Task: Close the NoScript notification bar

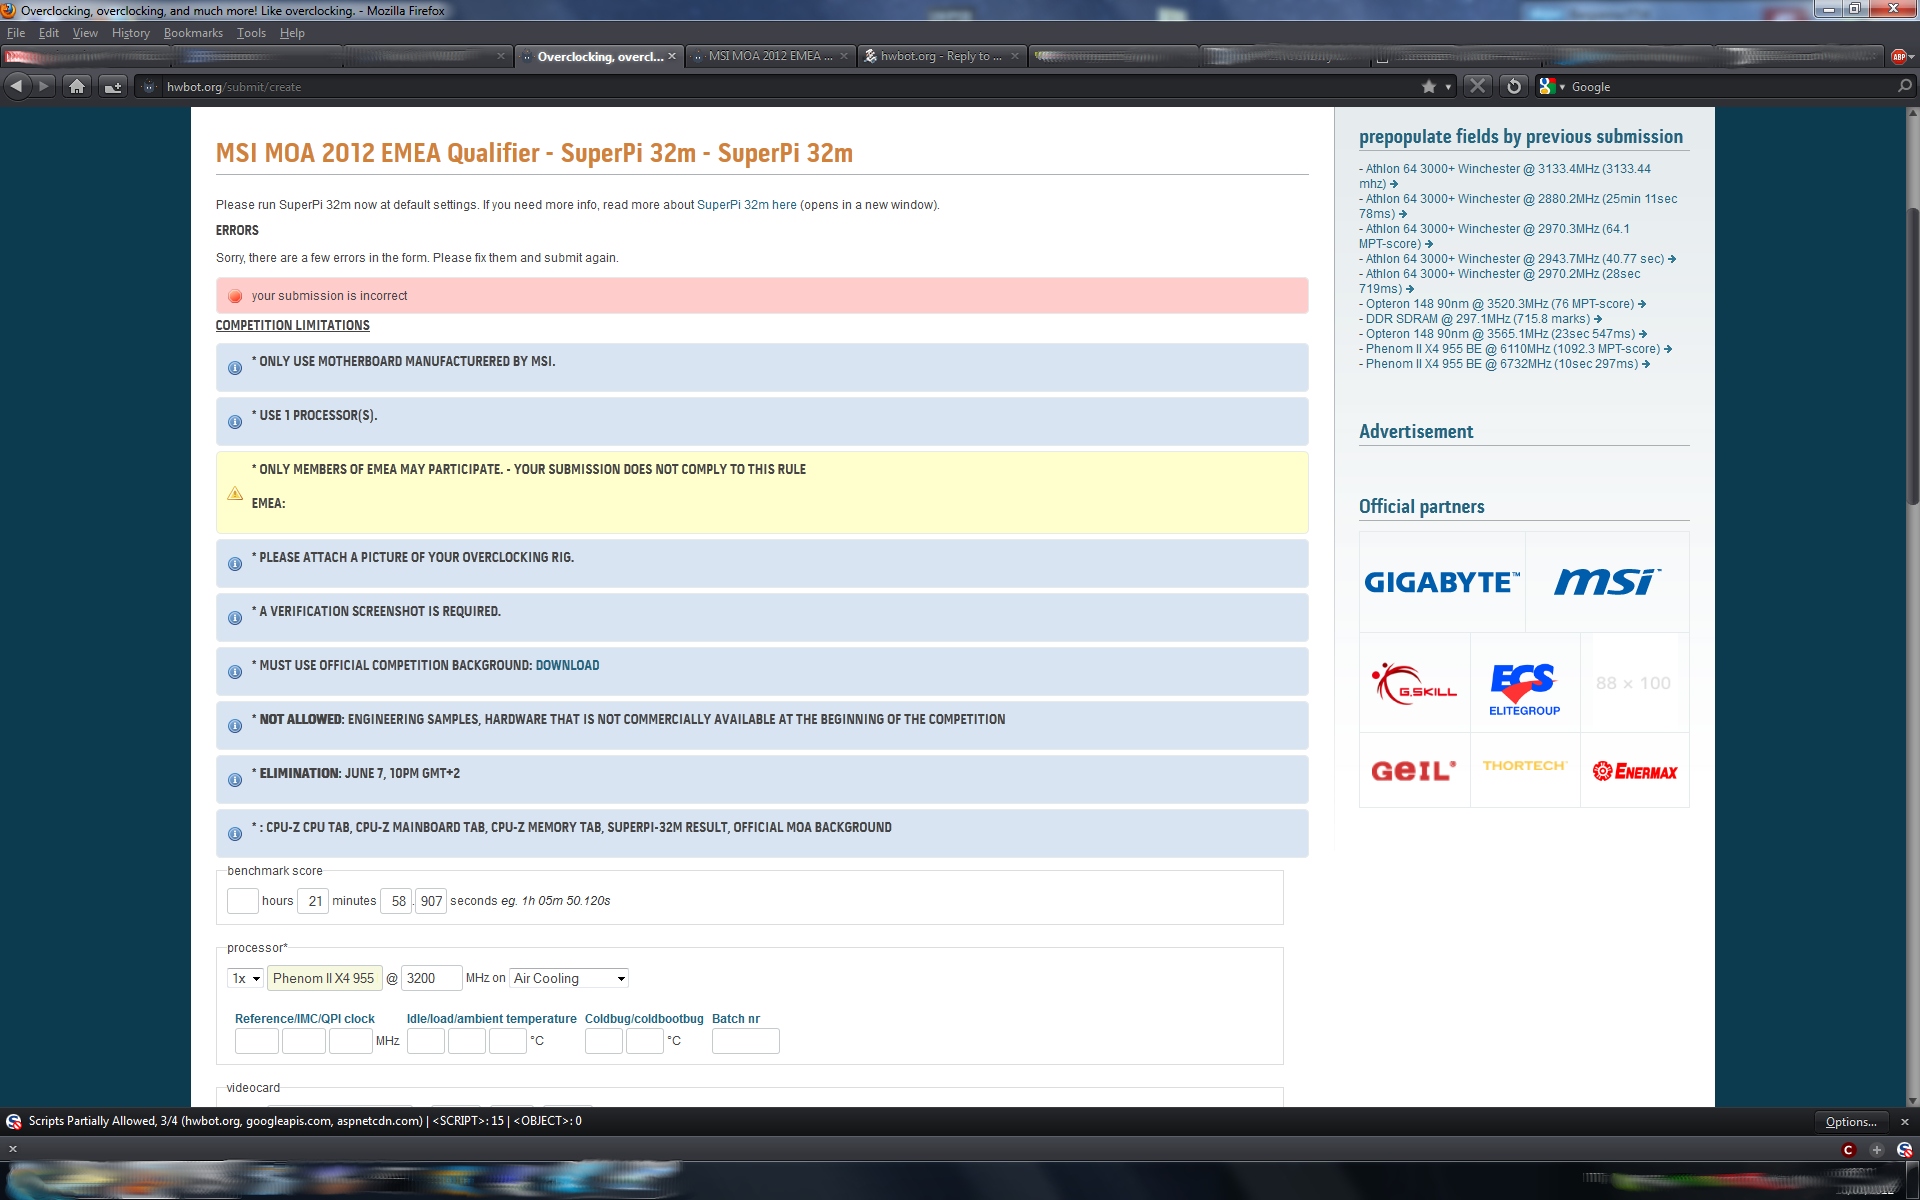Action: click(x=1904, y=1122)
